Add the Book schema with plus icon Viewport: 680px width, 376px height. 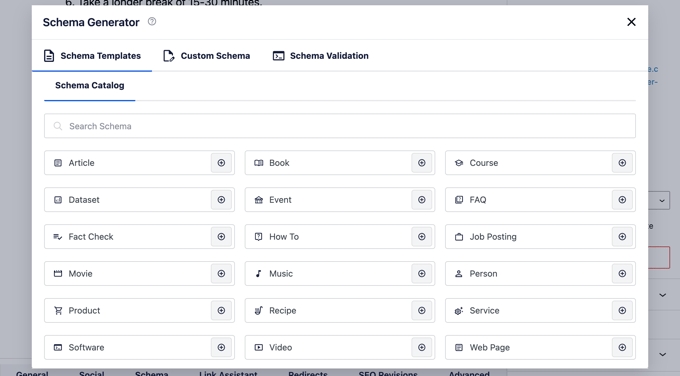coord(422,163)
